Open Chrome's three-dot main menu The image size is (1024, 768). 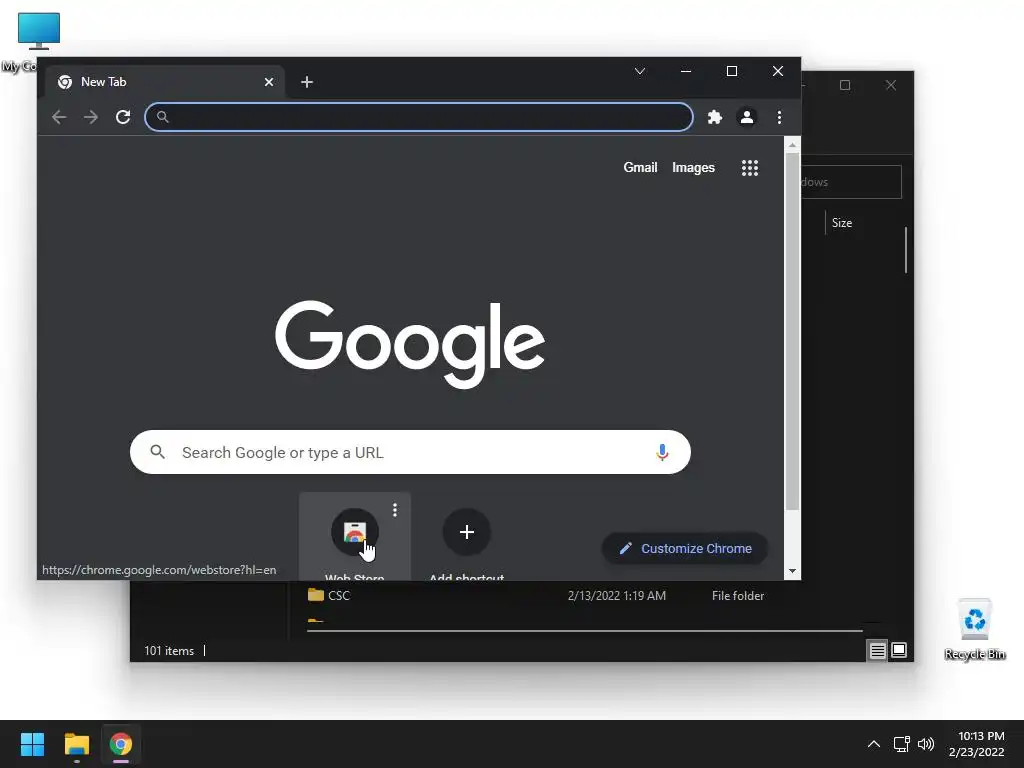point(779,118)
